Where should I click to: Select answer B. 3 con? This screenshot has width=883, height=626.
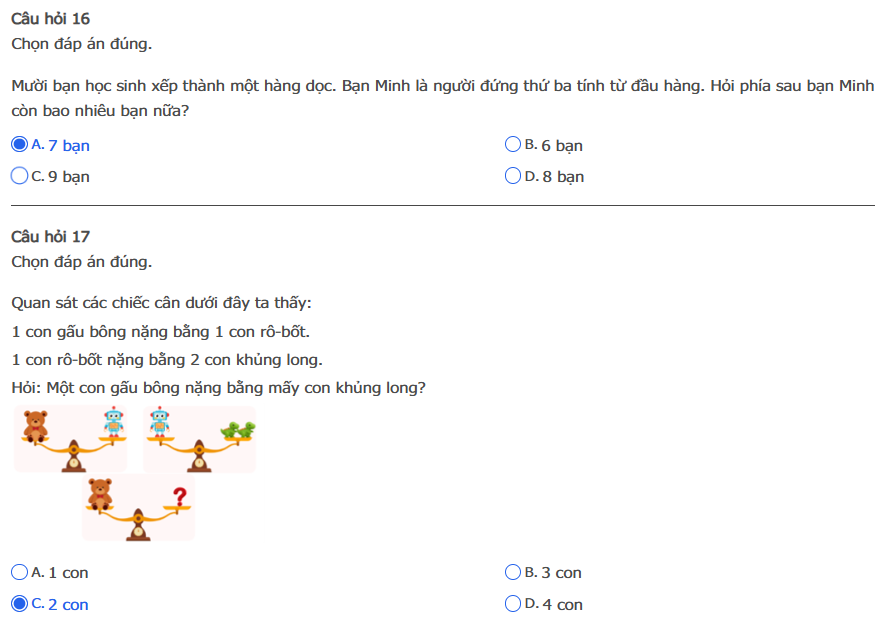[x=514, y=572]
